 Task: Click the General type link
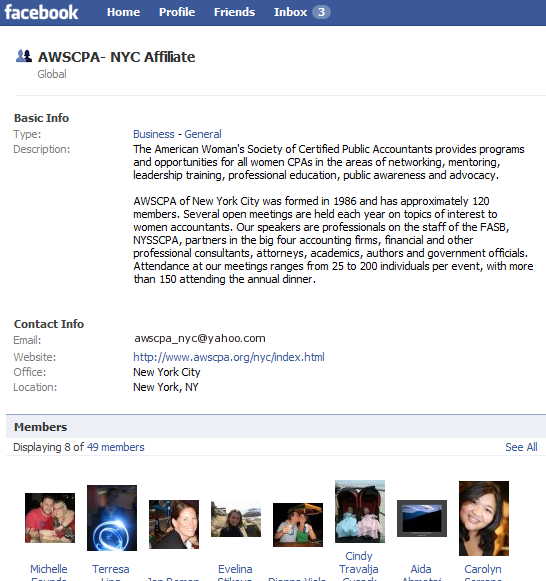point(203,134)
